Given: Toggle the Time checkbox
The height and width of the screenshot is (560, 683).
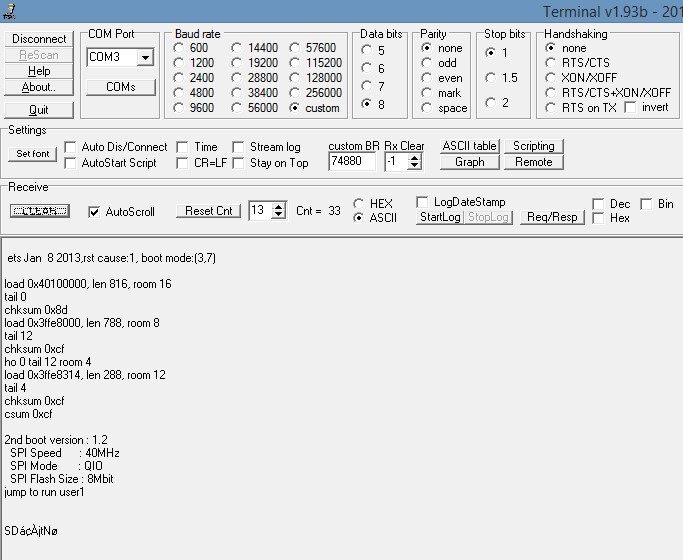Looking at the screenshot, I should (182, 147).
